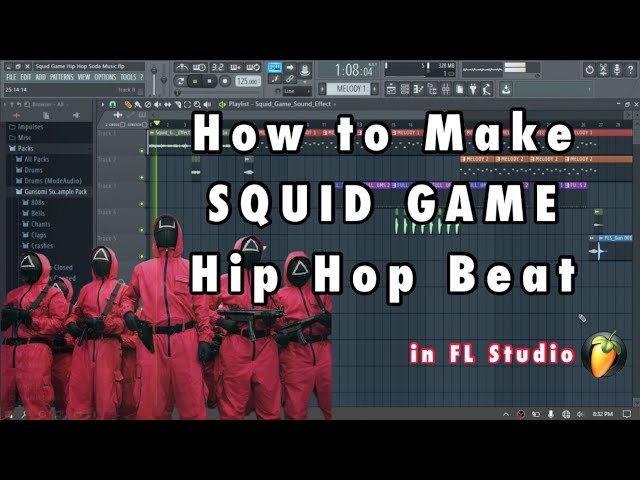
Task: Click the Play/Pause button
Action: [x=195, y=81]
